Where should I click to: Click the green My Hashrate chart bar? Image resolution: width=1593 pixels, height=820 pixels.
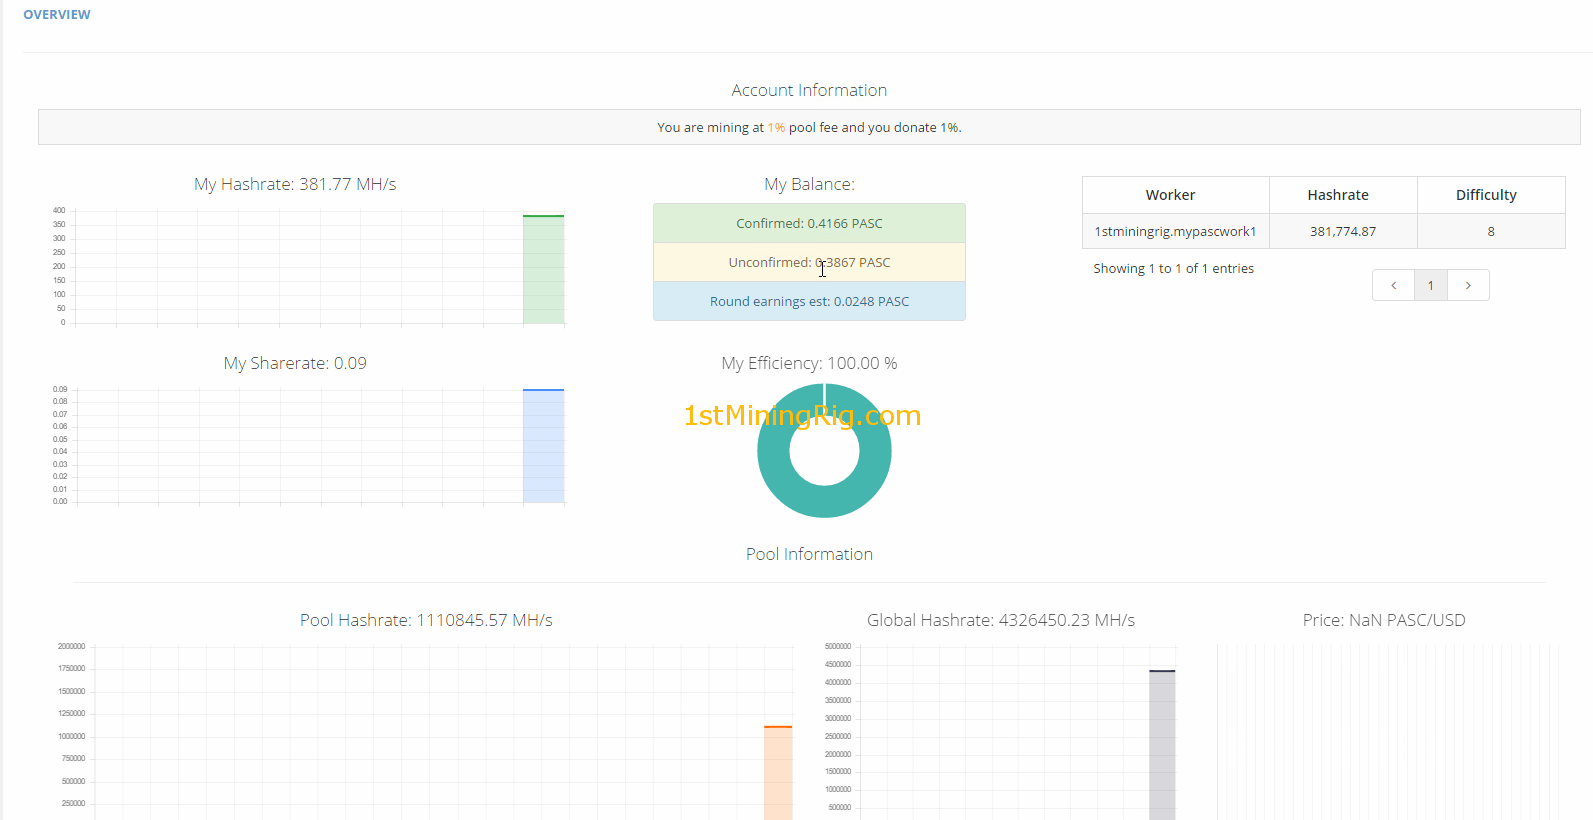click(543, 270)
